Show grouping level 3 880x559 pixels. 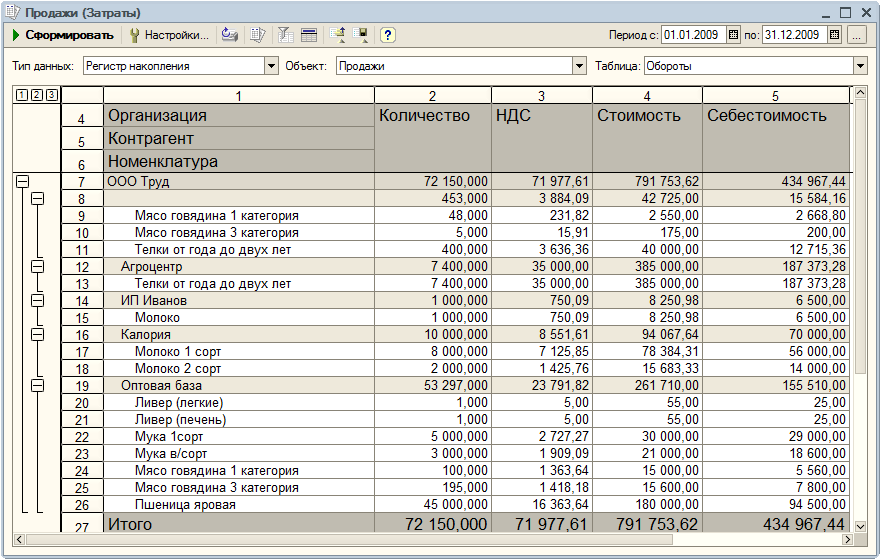[52, 95]
